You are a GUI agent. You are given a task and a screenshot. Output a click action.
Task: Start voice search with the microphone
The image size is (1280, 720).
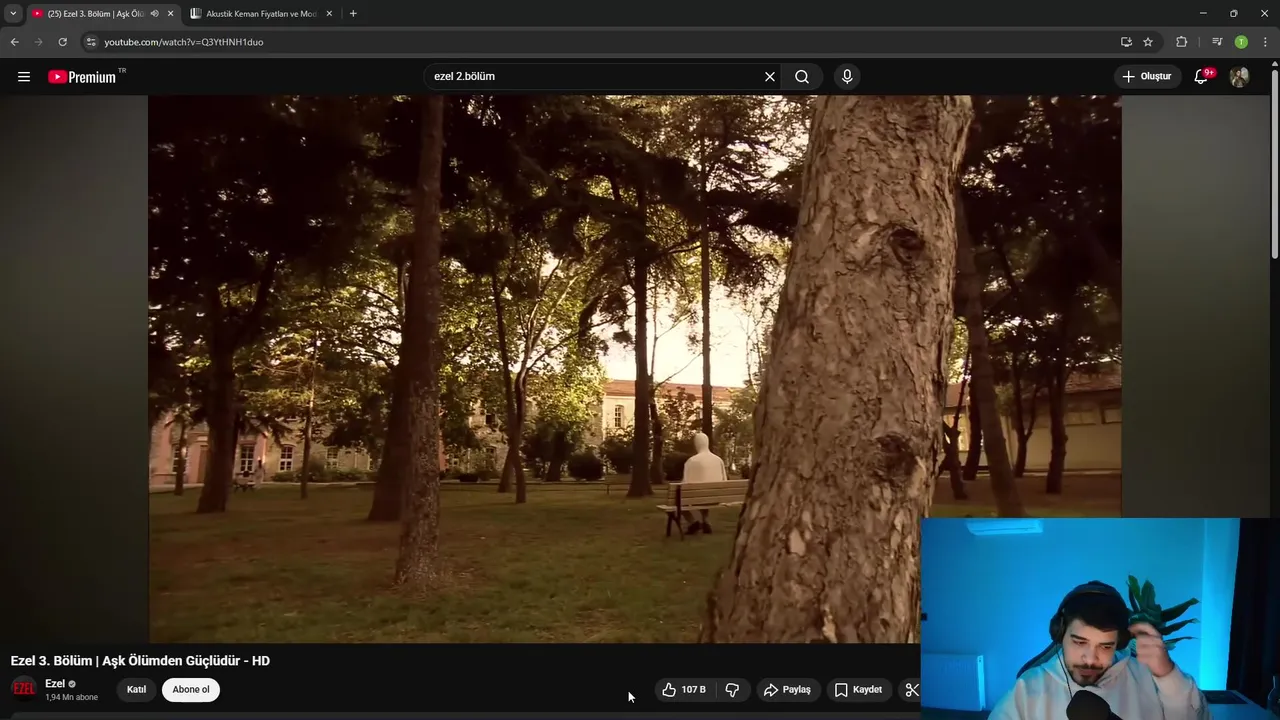pos(847,77)
